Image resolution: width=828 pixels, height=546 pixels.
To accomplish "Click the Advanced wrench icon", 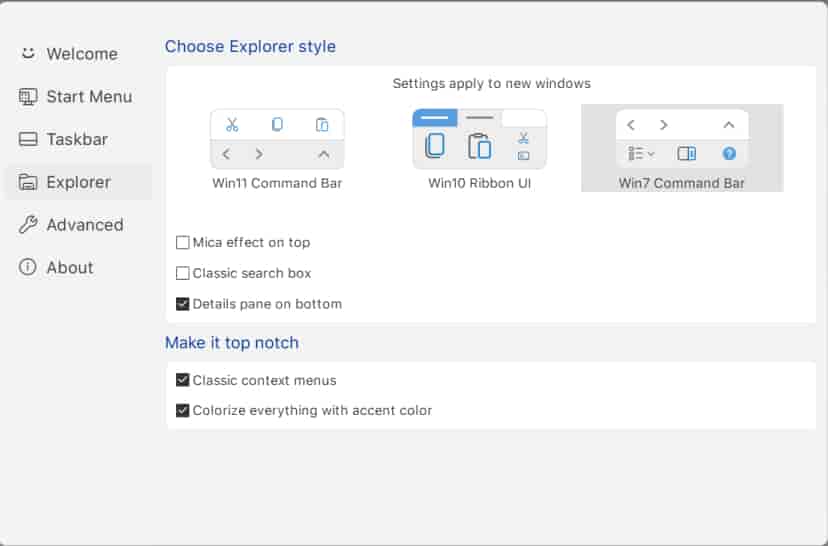I will 28,225.
